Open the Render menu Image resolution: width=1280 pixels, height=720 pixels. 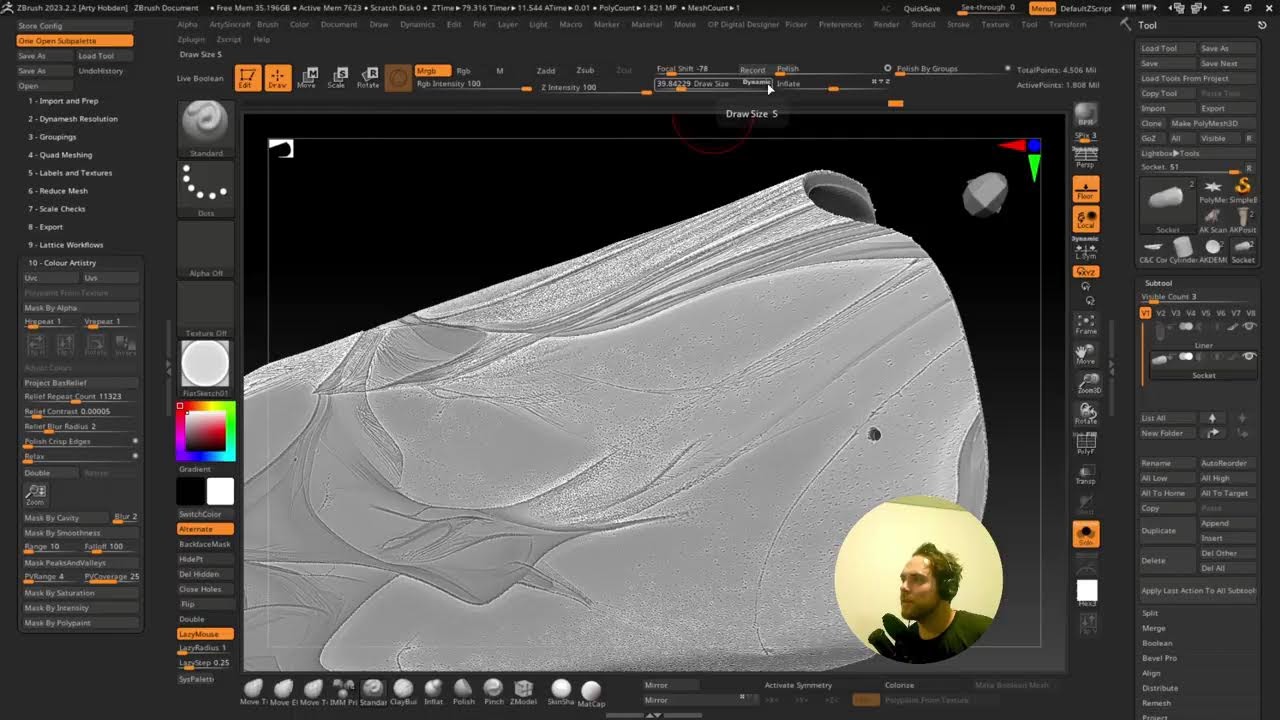(886, 24)
